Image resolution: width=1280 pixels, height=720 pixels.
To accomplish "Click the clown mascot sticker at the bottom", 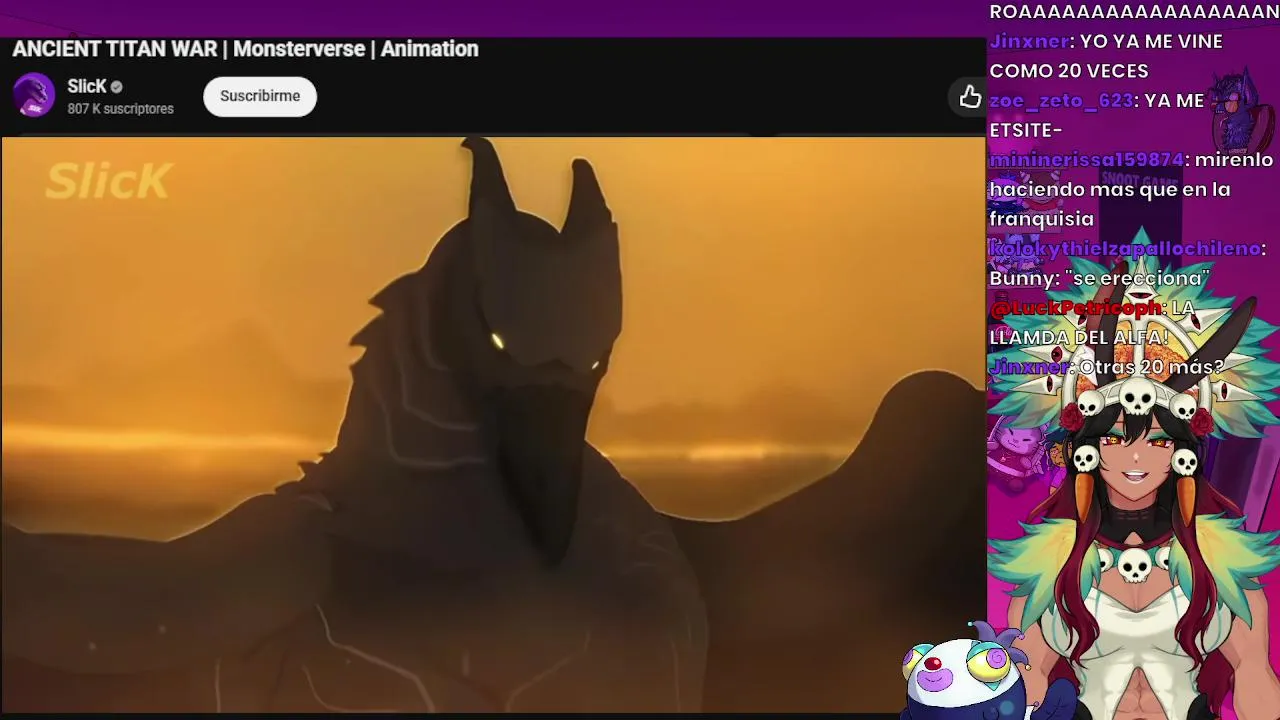I will [x=965, y=672].
